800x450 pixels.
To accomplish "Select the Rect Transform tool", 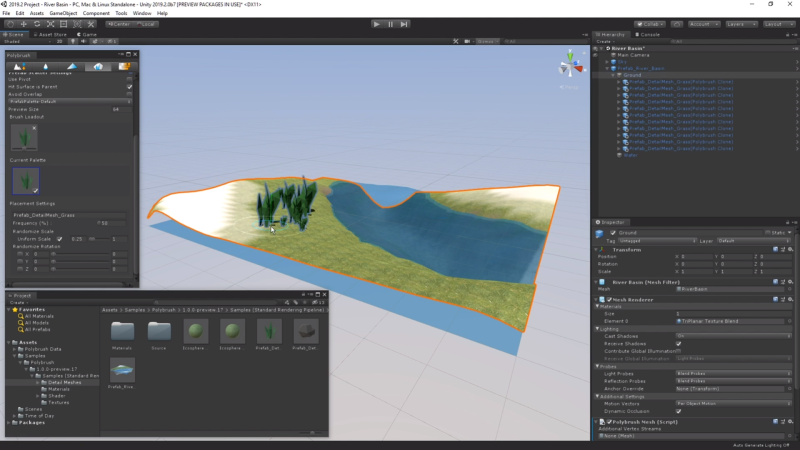I will [x=64, y=24].
